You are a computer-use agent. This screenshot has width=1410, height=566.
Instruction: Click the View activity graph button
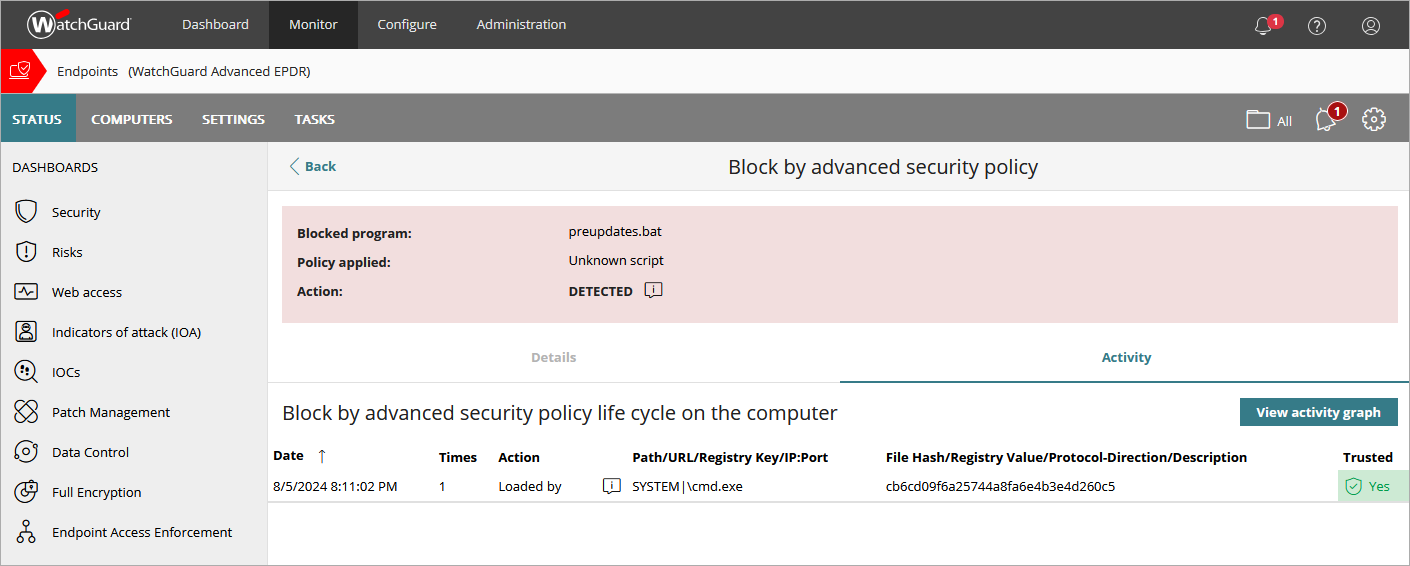(x=1318, y=412)
